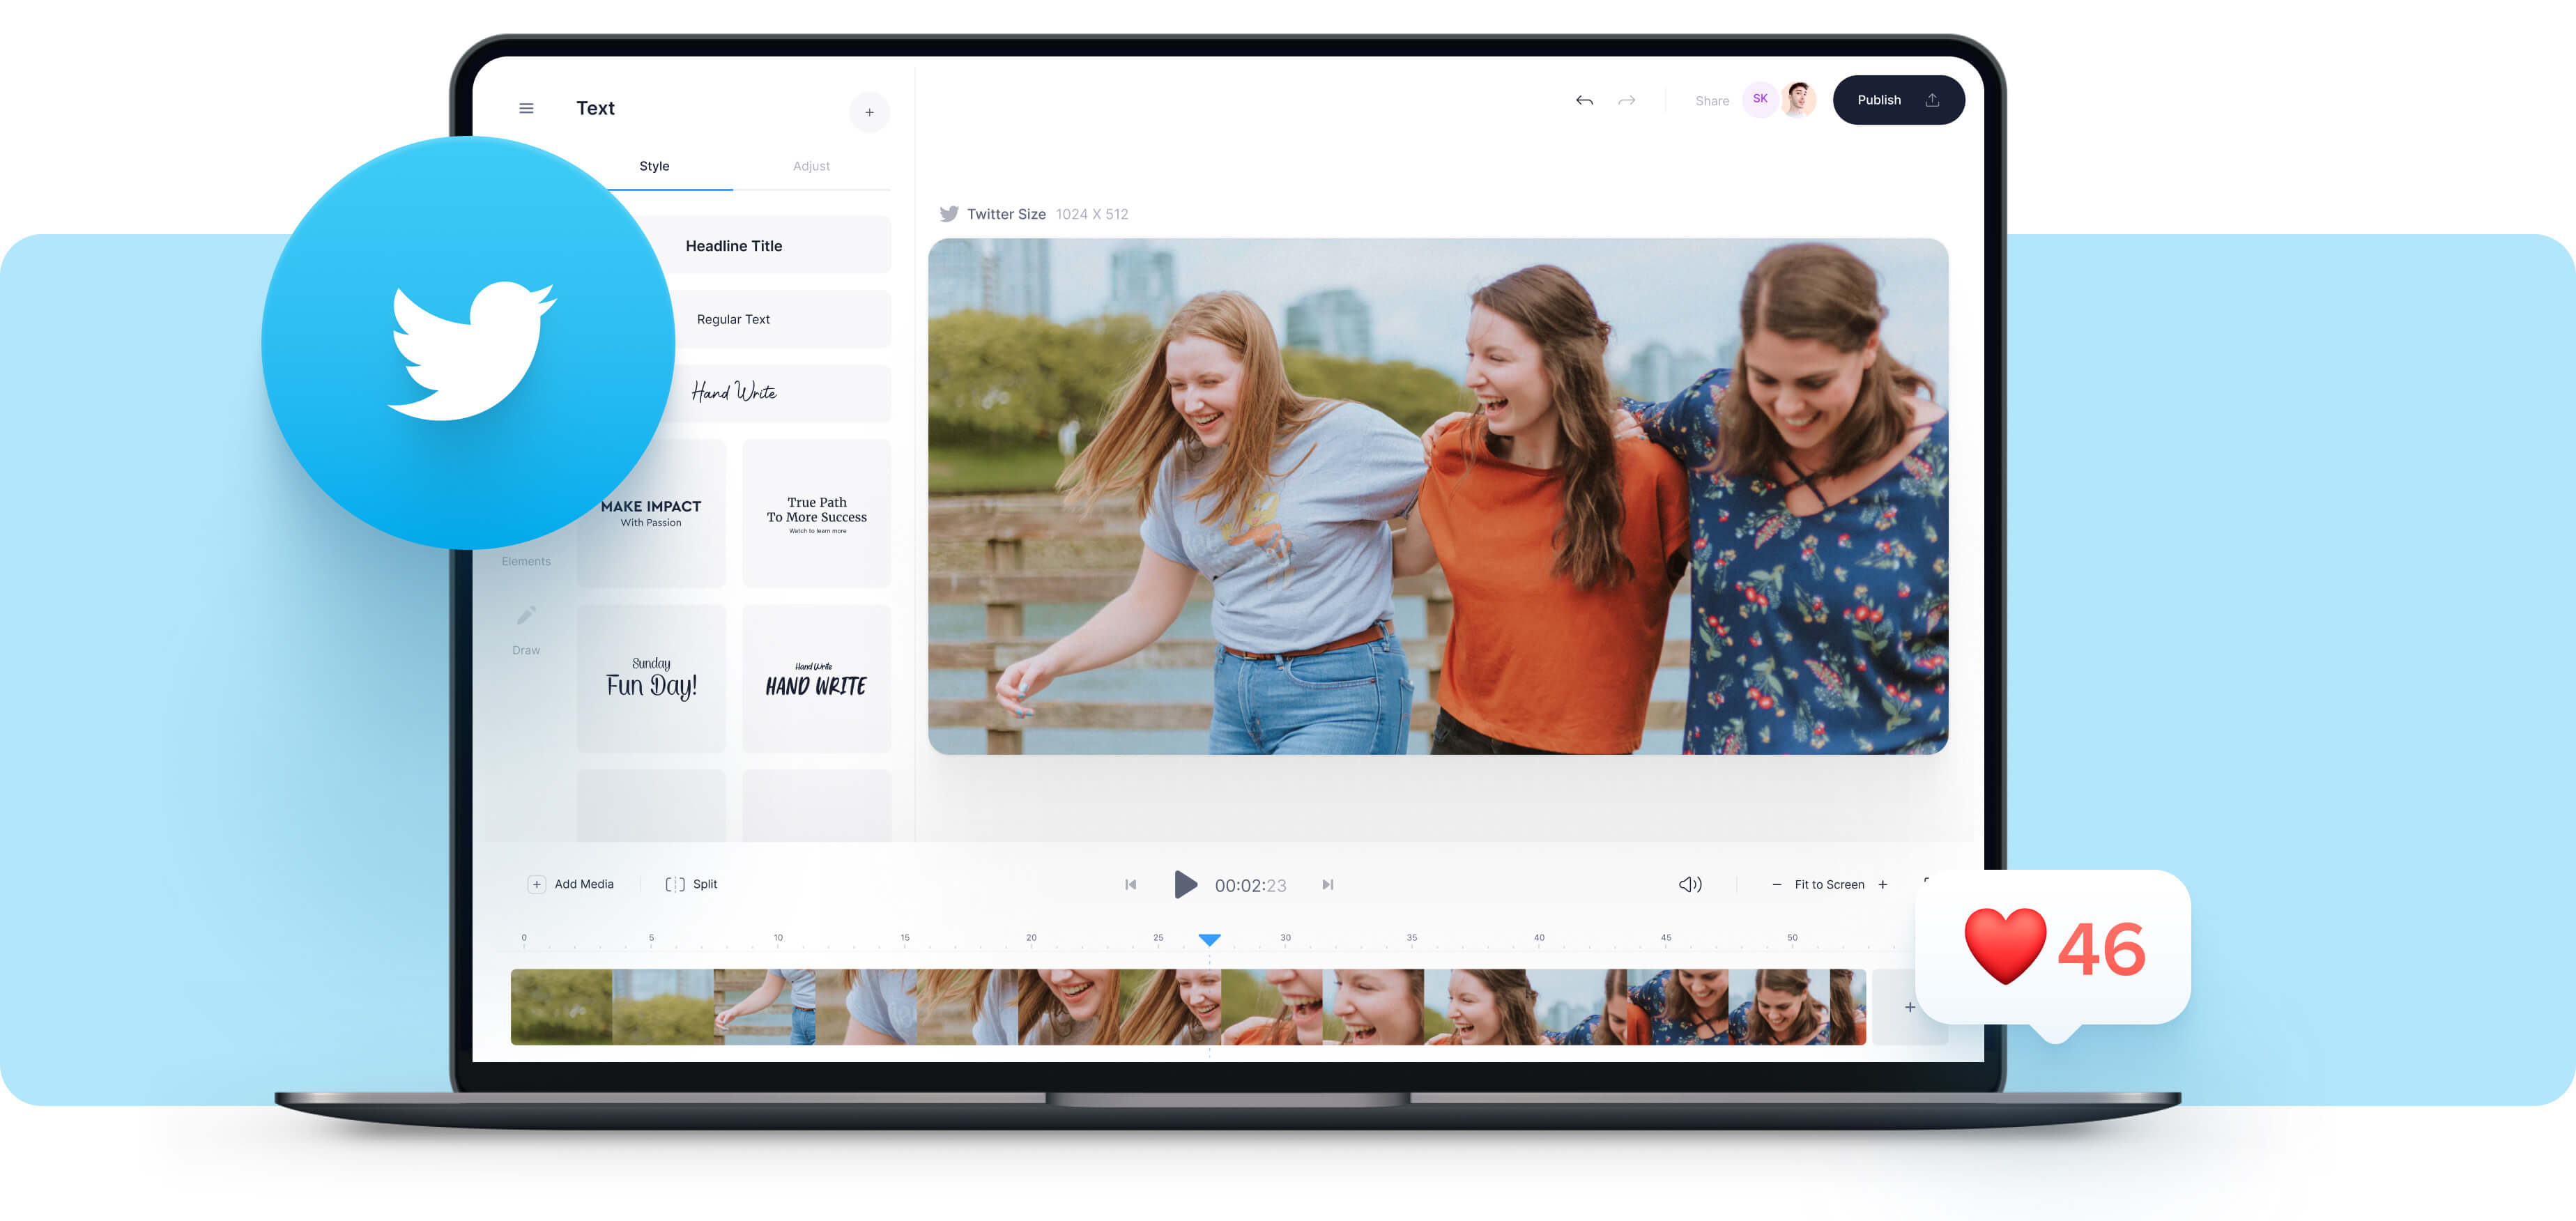Screen dimensions: 2576x1221
Task: Open the hamburger menu icon
Action: click(x=526, y=108)
